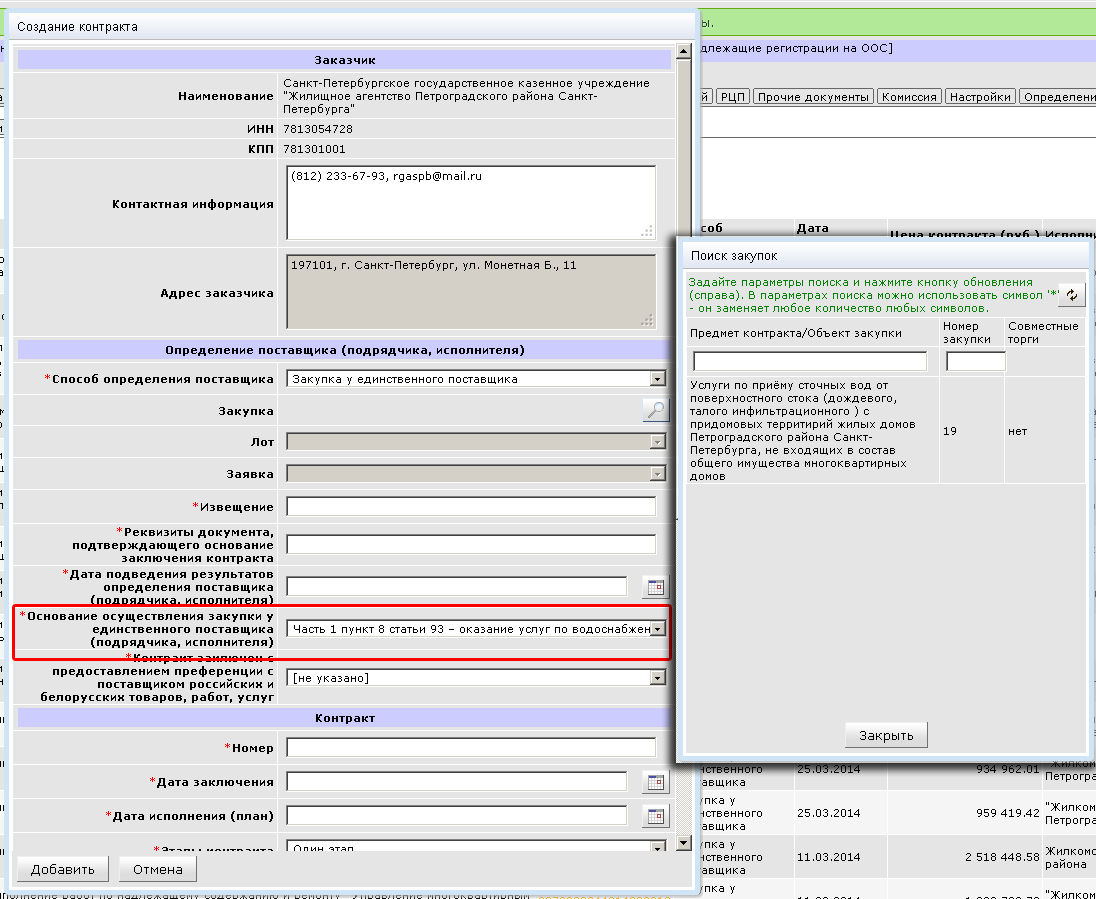Focus the purchase number search field
This screenshot has height=899, width=1096.
point(976,361)
